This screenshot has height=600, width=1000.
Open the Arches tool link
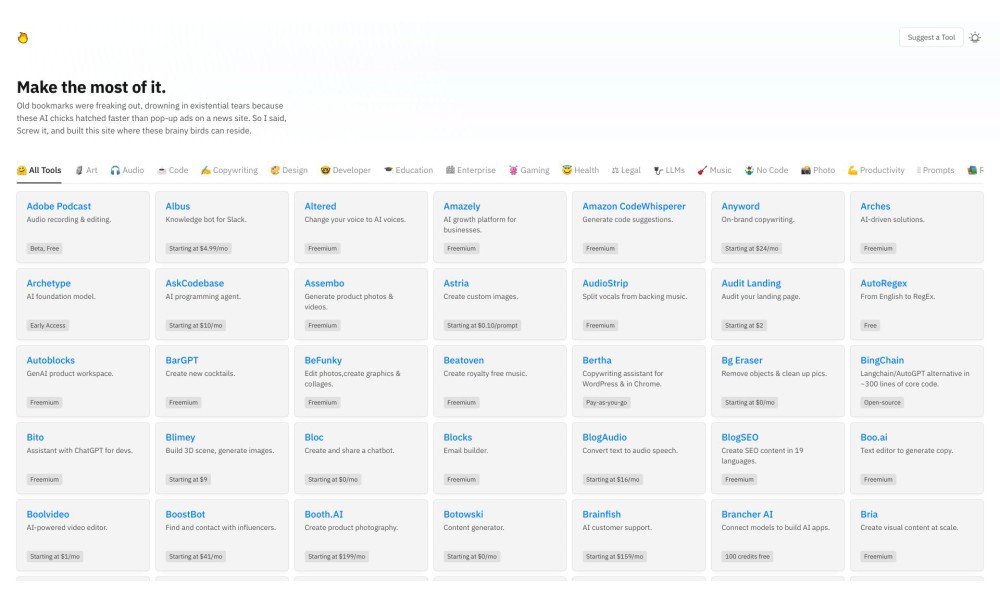tap(875, 206)
